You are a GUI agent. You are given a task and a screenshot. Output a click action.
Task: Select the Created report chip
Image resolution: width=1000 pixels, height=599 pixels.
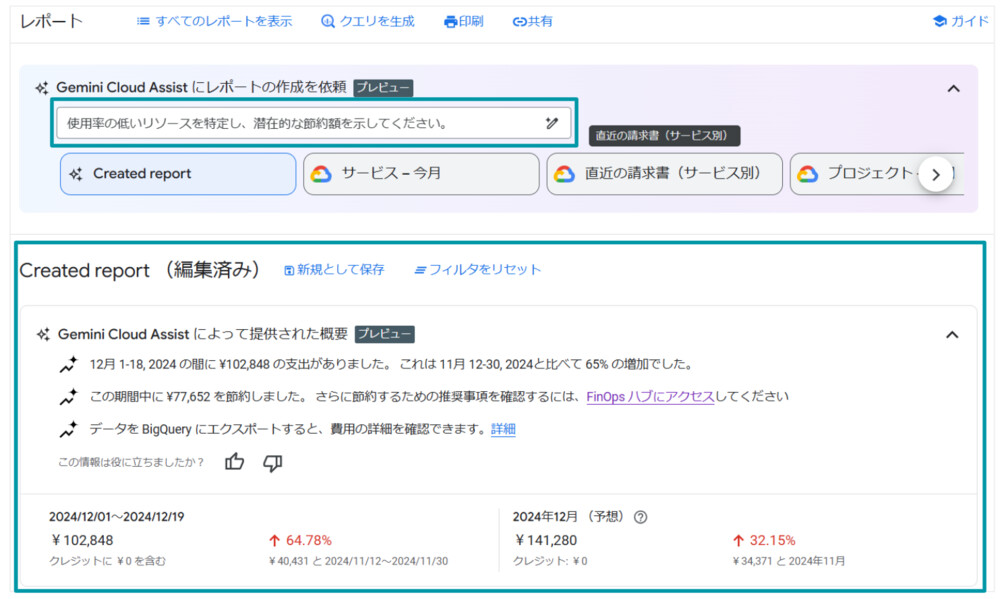[x=178, y=174]
